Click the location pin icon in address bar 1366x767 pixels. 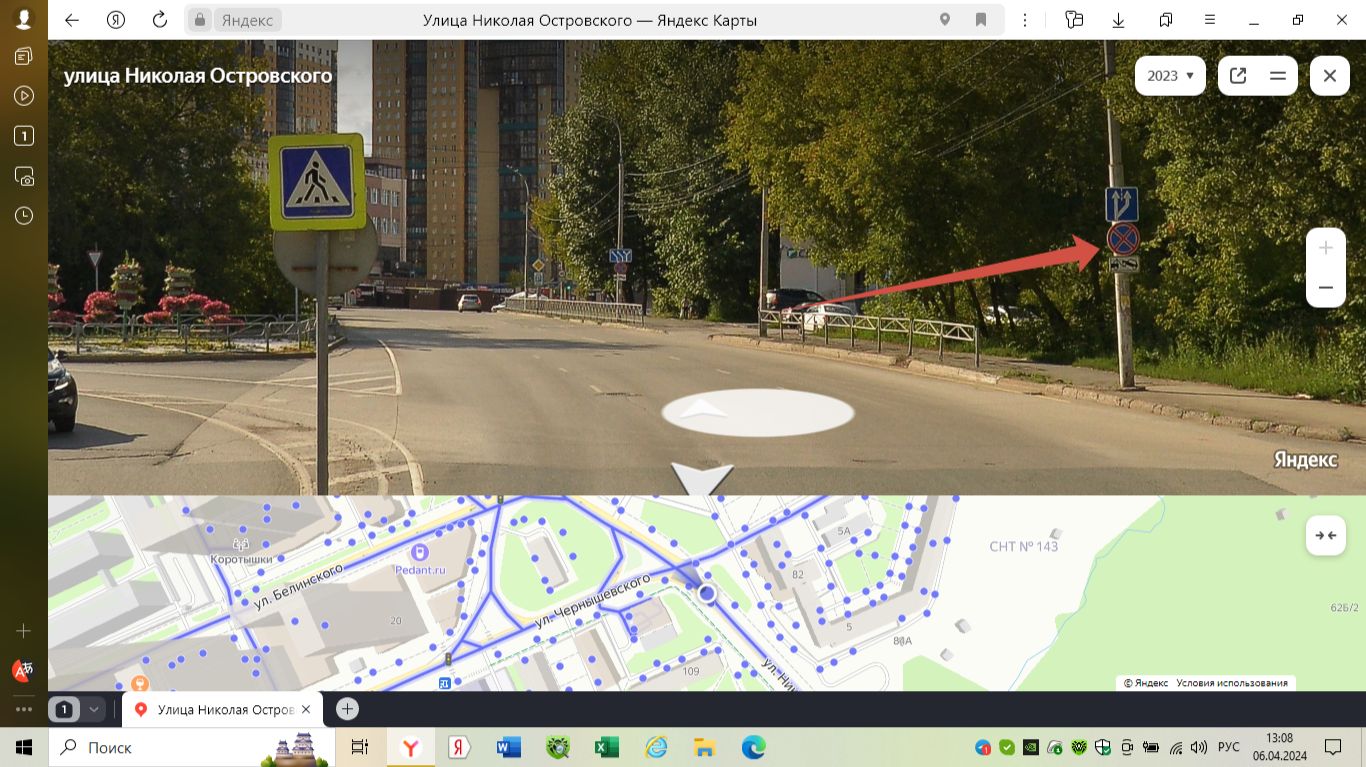(x=945, y=20)
